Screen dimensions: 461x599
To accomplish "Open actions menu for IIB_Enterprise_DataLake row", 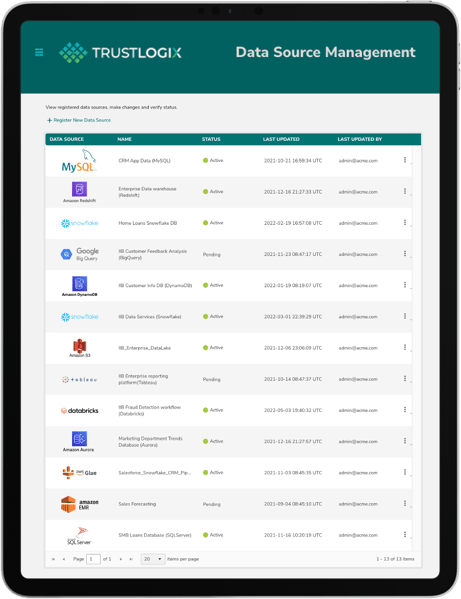I will point(405,348).
